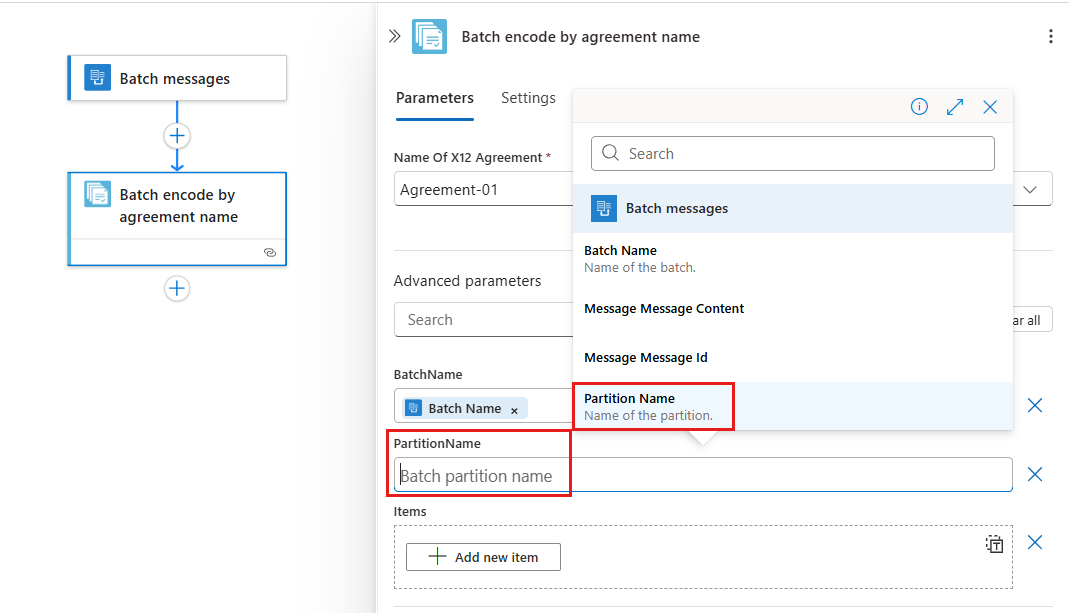Switch to the Settings tab
Viewport: 1069px width, 613px height.
click(x=528, y=98)
